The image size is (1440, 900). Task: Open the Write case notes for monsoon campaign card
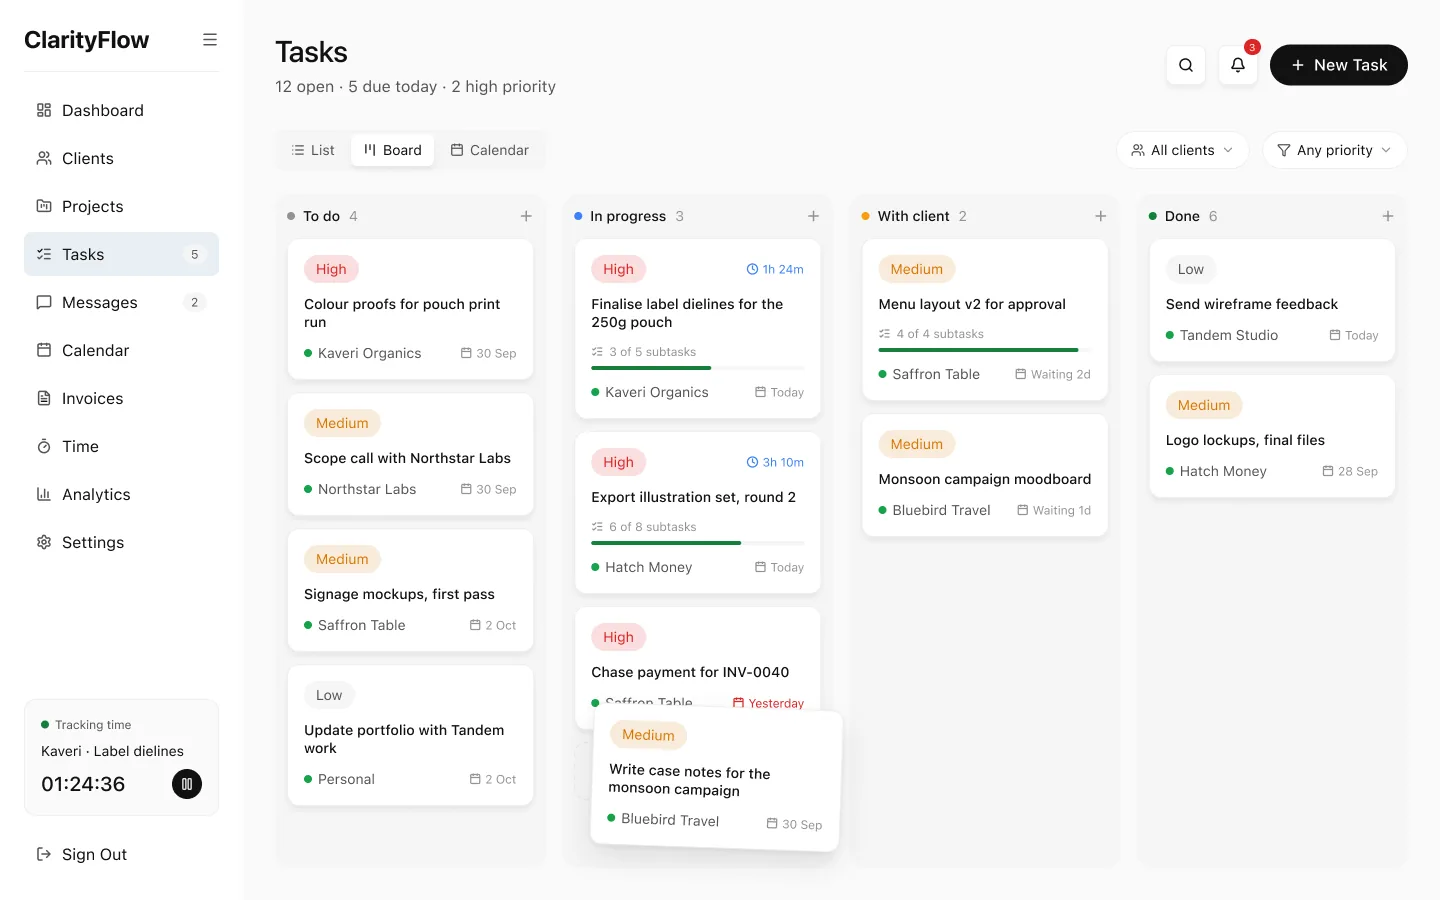coord(716,780)
